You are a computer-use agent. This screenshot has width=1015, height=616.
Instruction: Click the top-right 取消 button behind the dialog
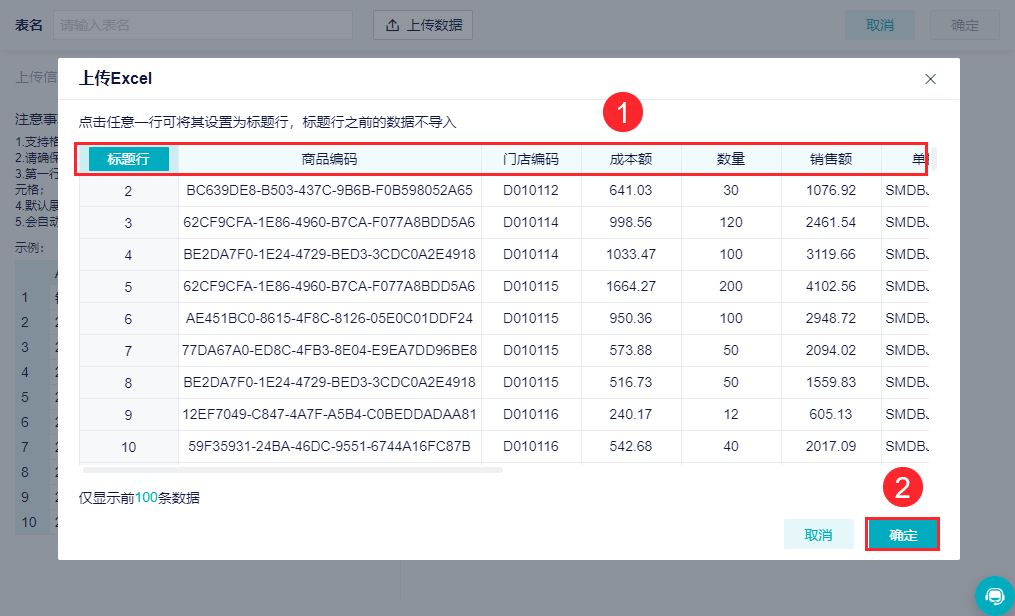[x=880, y=25]
